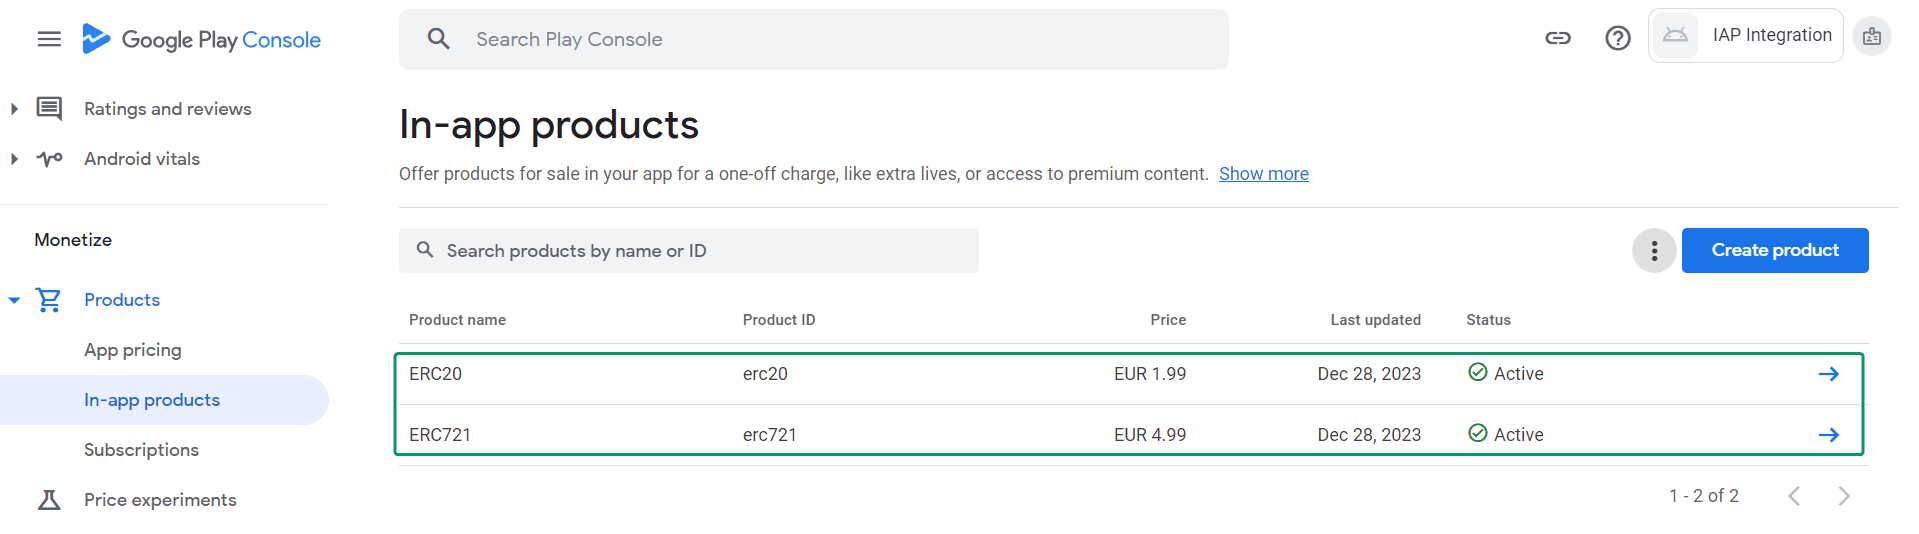Click the account avatar icon
Viewport: 1919px width, 534px height.
click(x=1871, y=37)
